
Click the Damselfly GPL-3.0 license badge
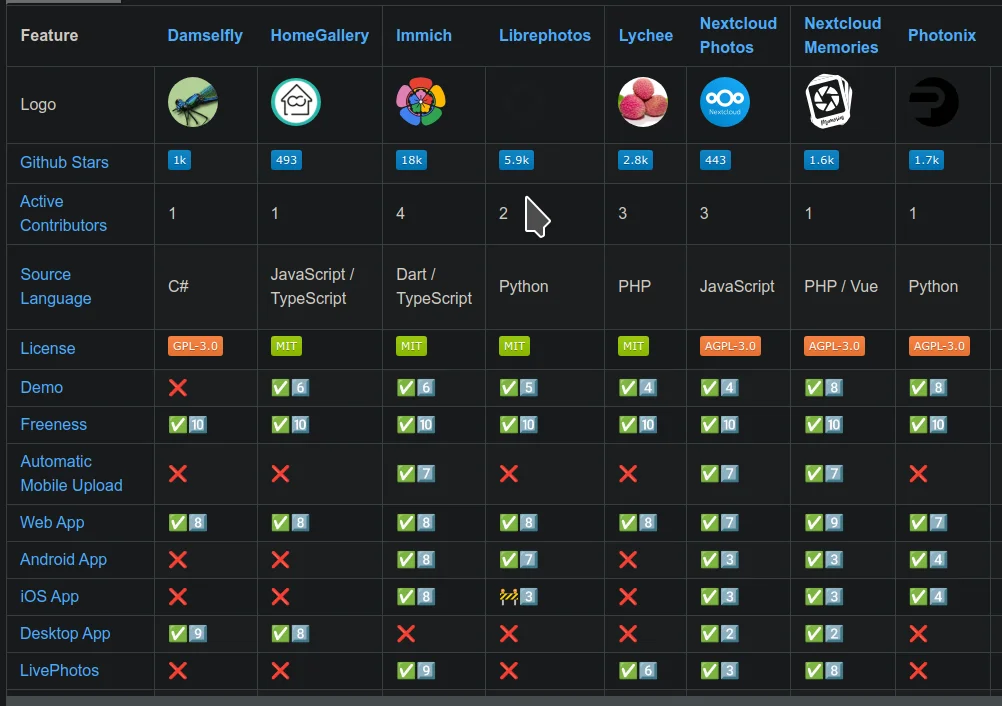click(x=195, y=346)
